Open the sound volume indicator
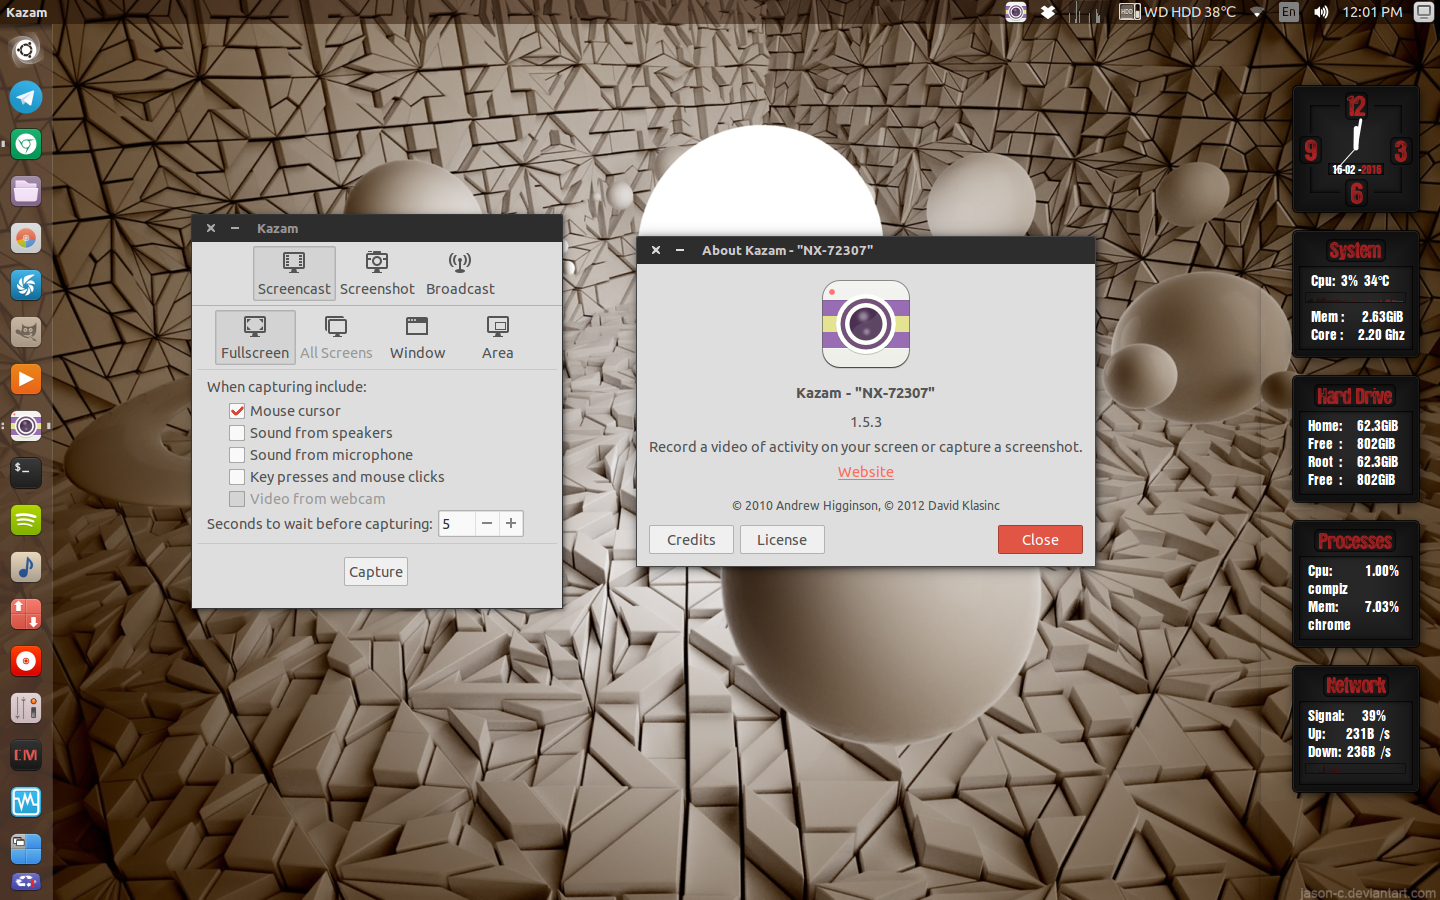 pos(1321,12)
